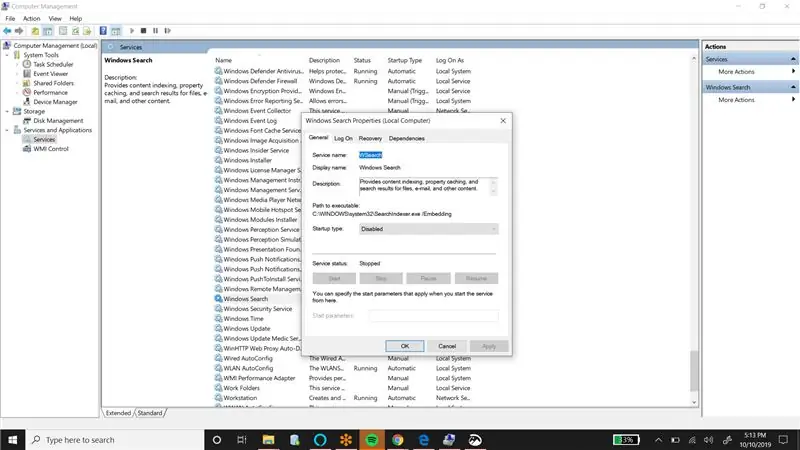
Task: Open the File menu
Action: point(10,18)
